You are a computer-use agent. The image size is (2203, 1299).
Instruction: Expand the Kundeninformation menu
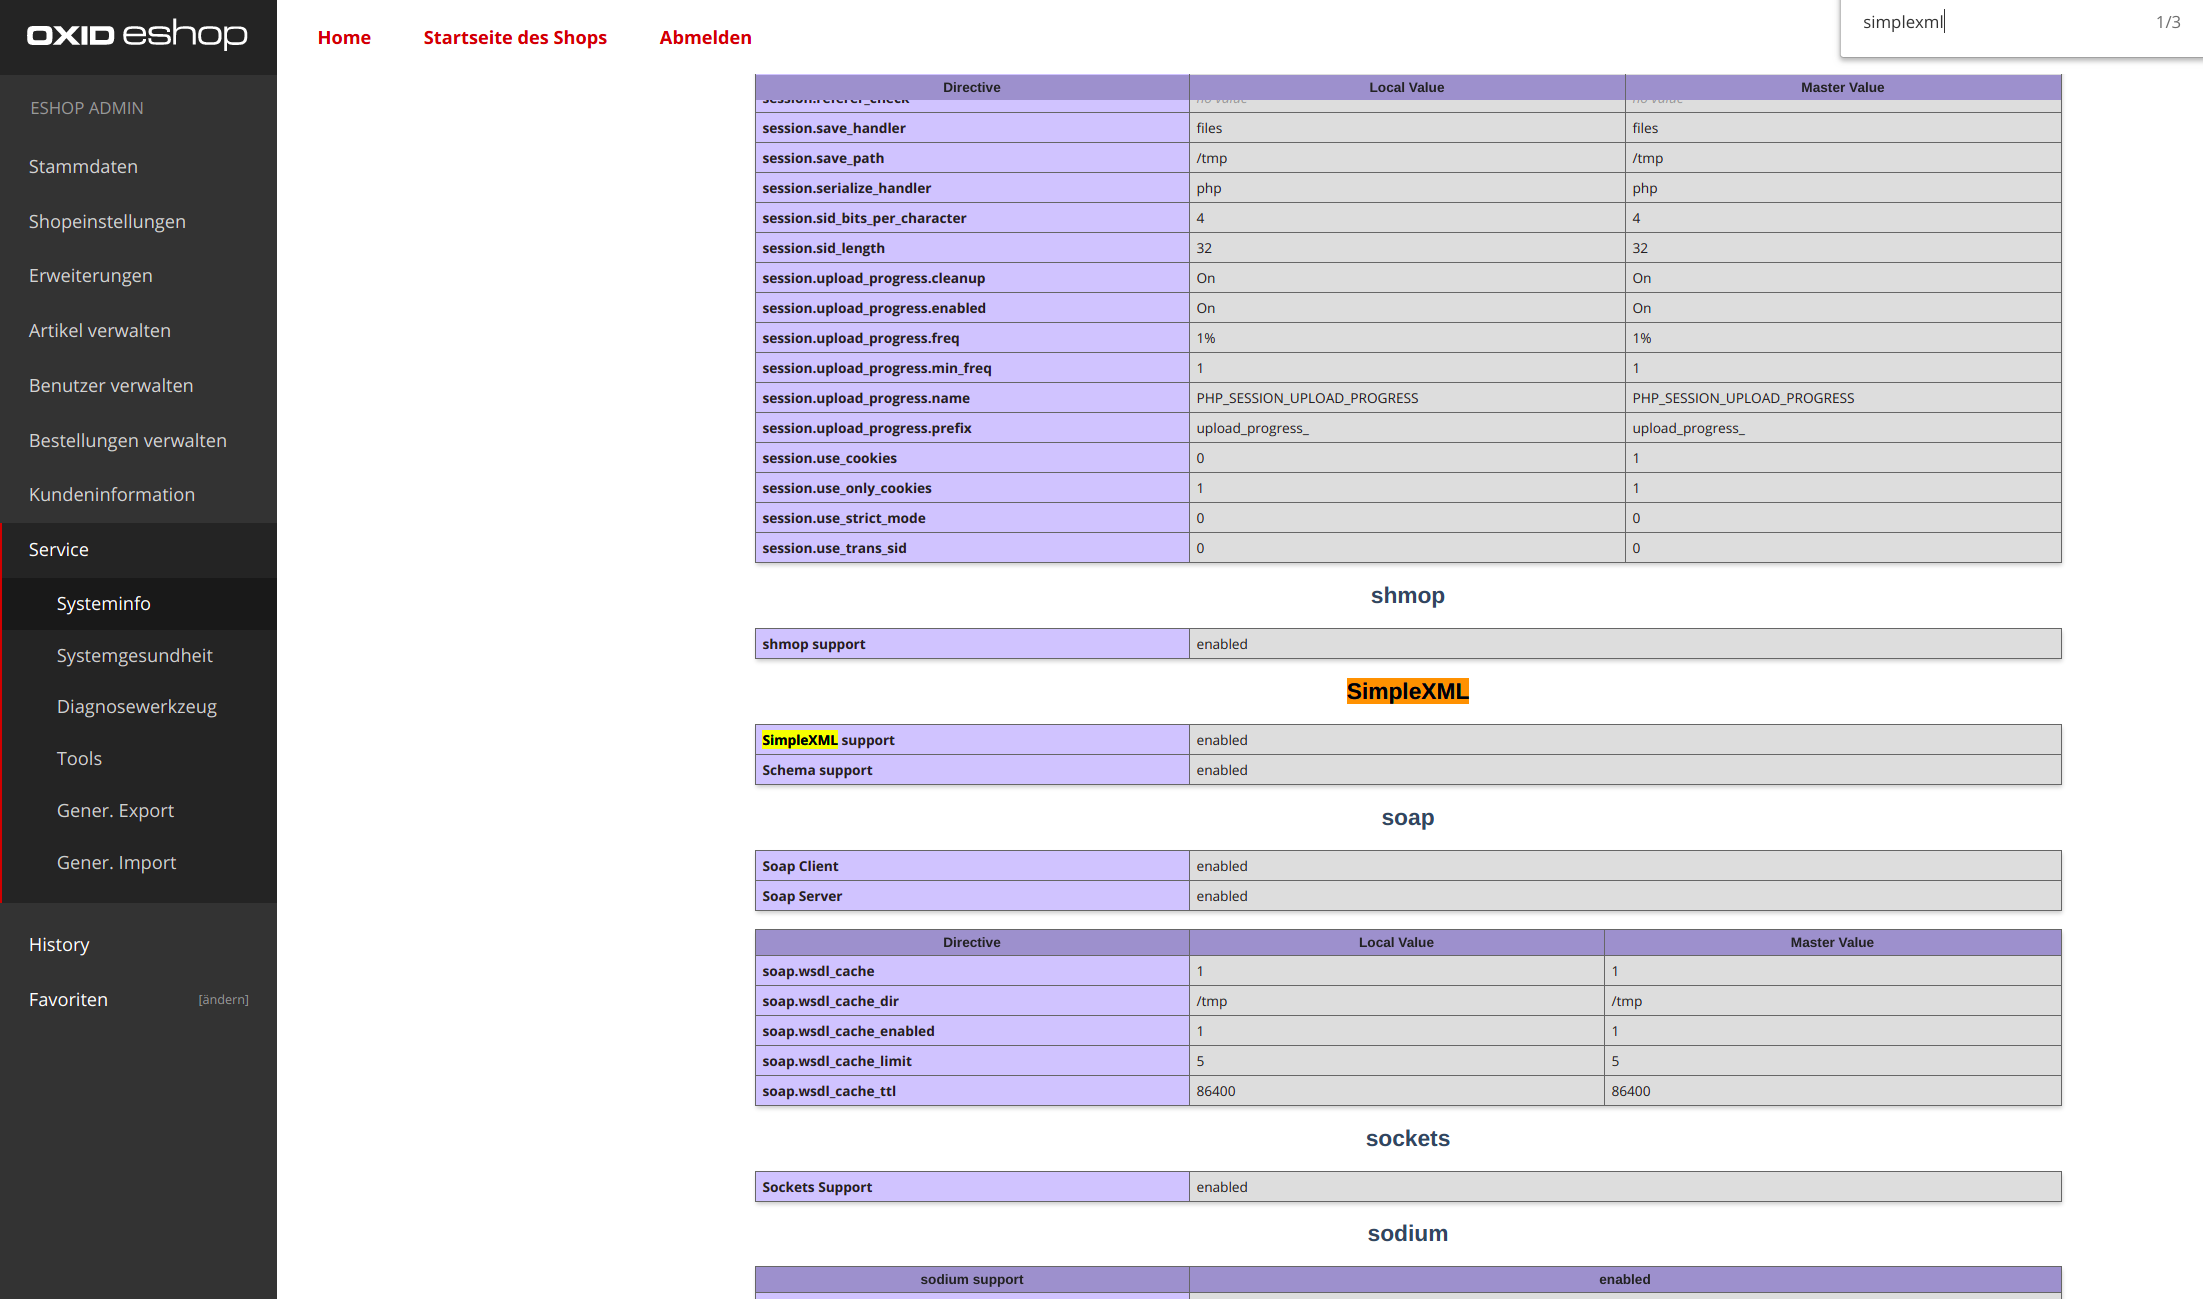112,494
